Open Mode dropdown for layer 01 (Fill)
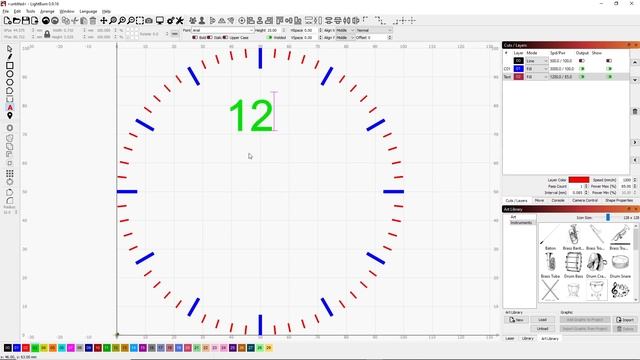640x360 pixels. (536, 69)
